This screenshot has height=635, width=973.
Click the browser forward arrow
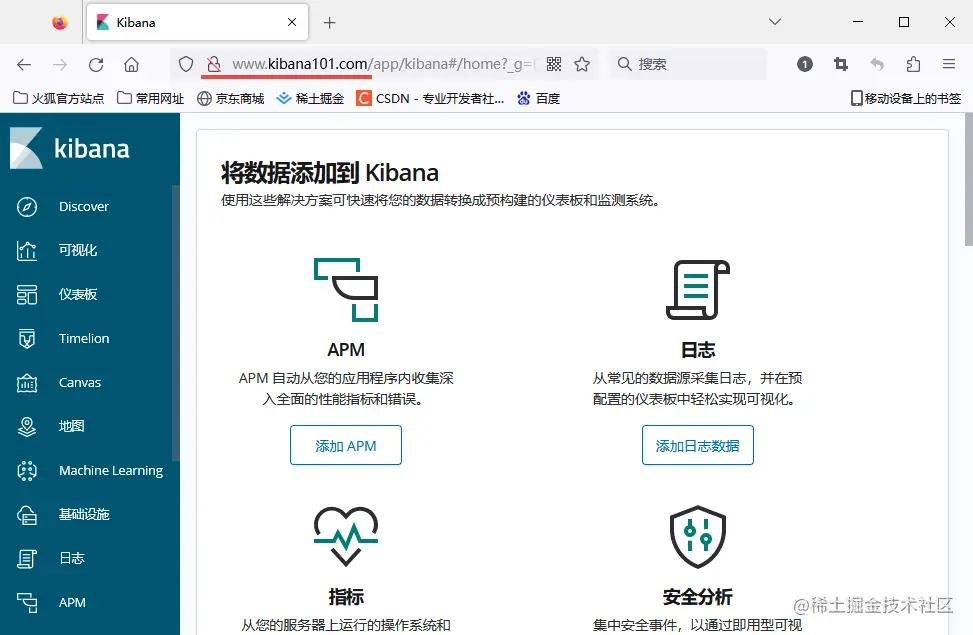60,64
